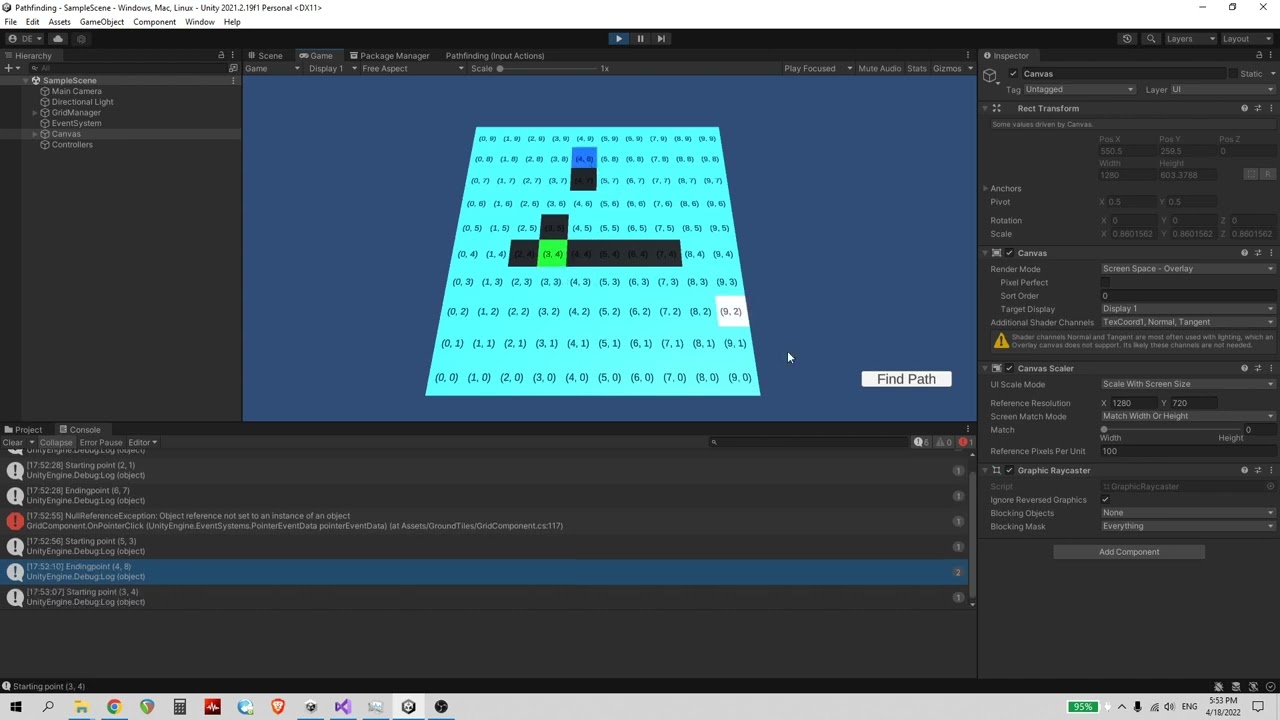The image size is (1280, 720).
Task: Toggle info message filter in Console
Action: pyautogui.click(x=921, y=442)
